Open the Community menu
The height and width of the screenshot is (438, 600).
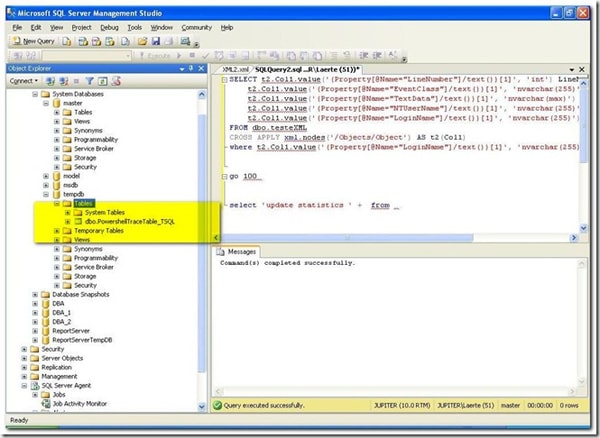197,28
